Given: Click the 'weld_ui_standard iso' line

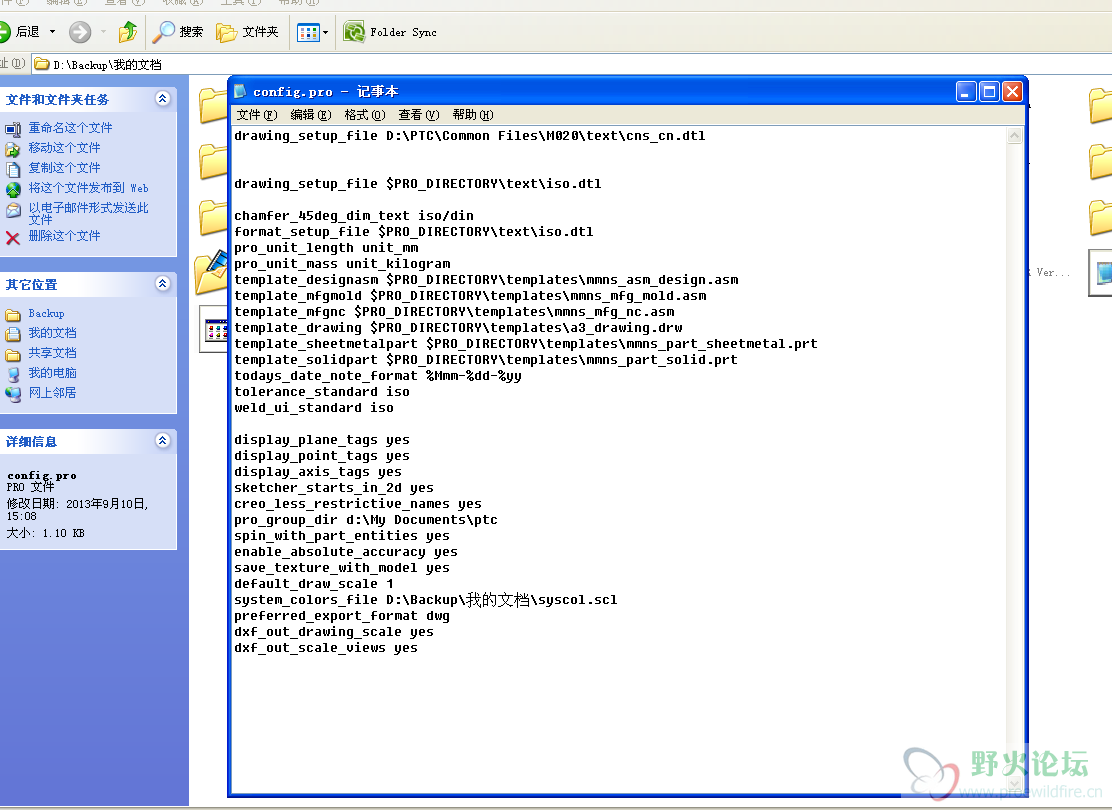Looking at the screenshot, I should [x=313, y=408].
